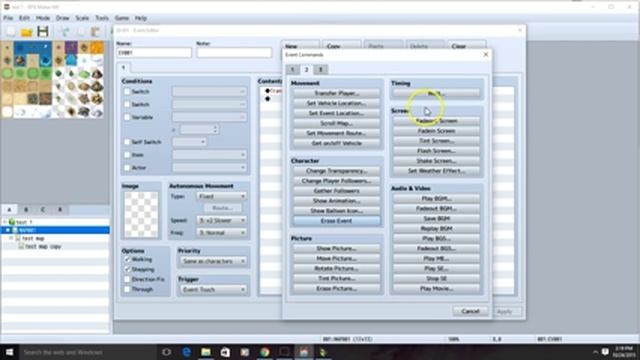
Task: Launch Google Chrome from the taskbar
Action: point(264,352)
